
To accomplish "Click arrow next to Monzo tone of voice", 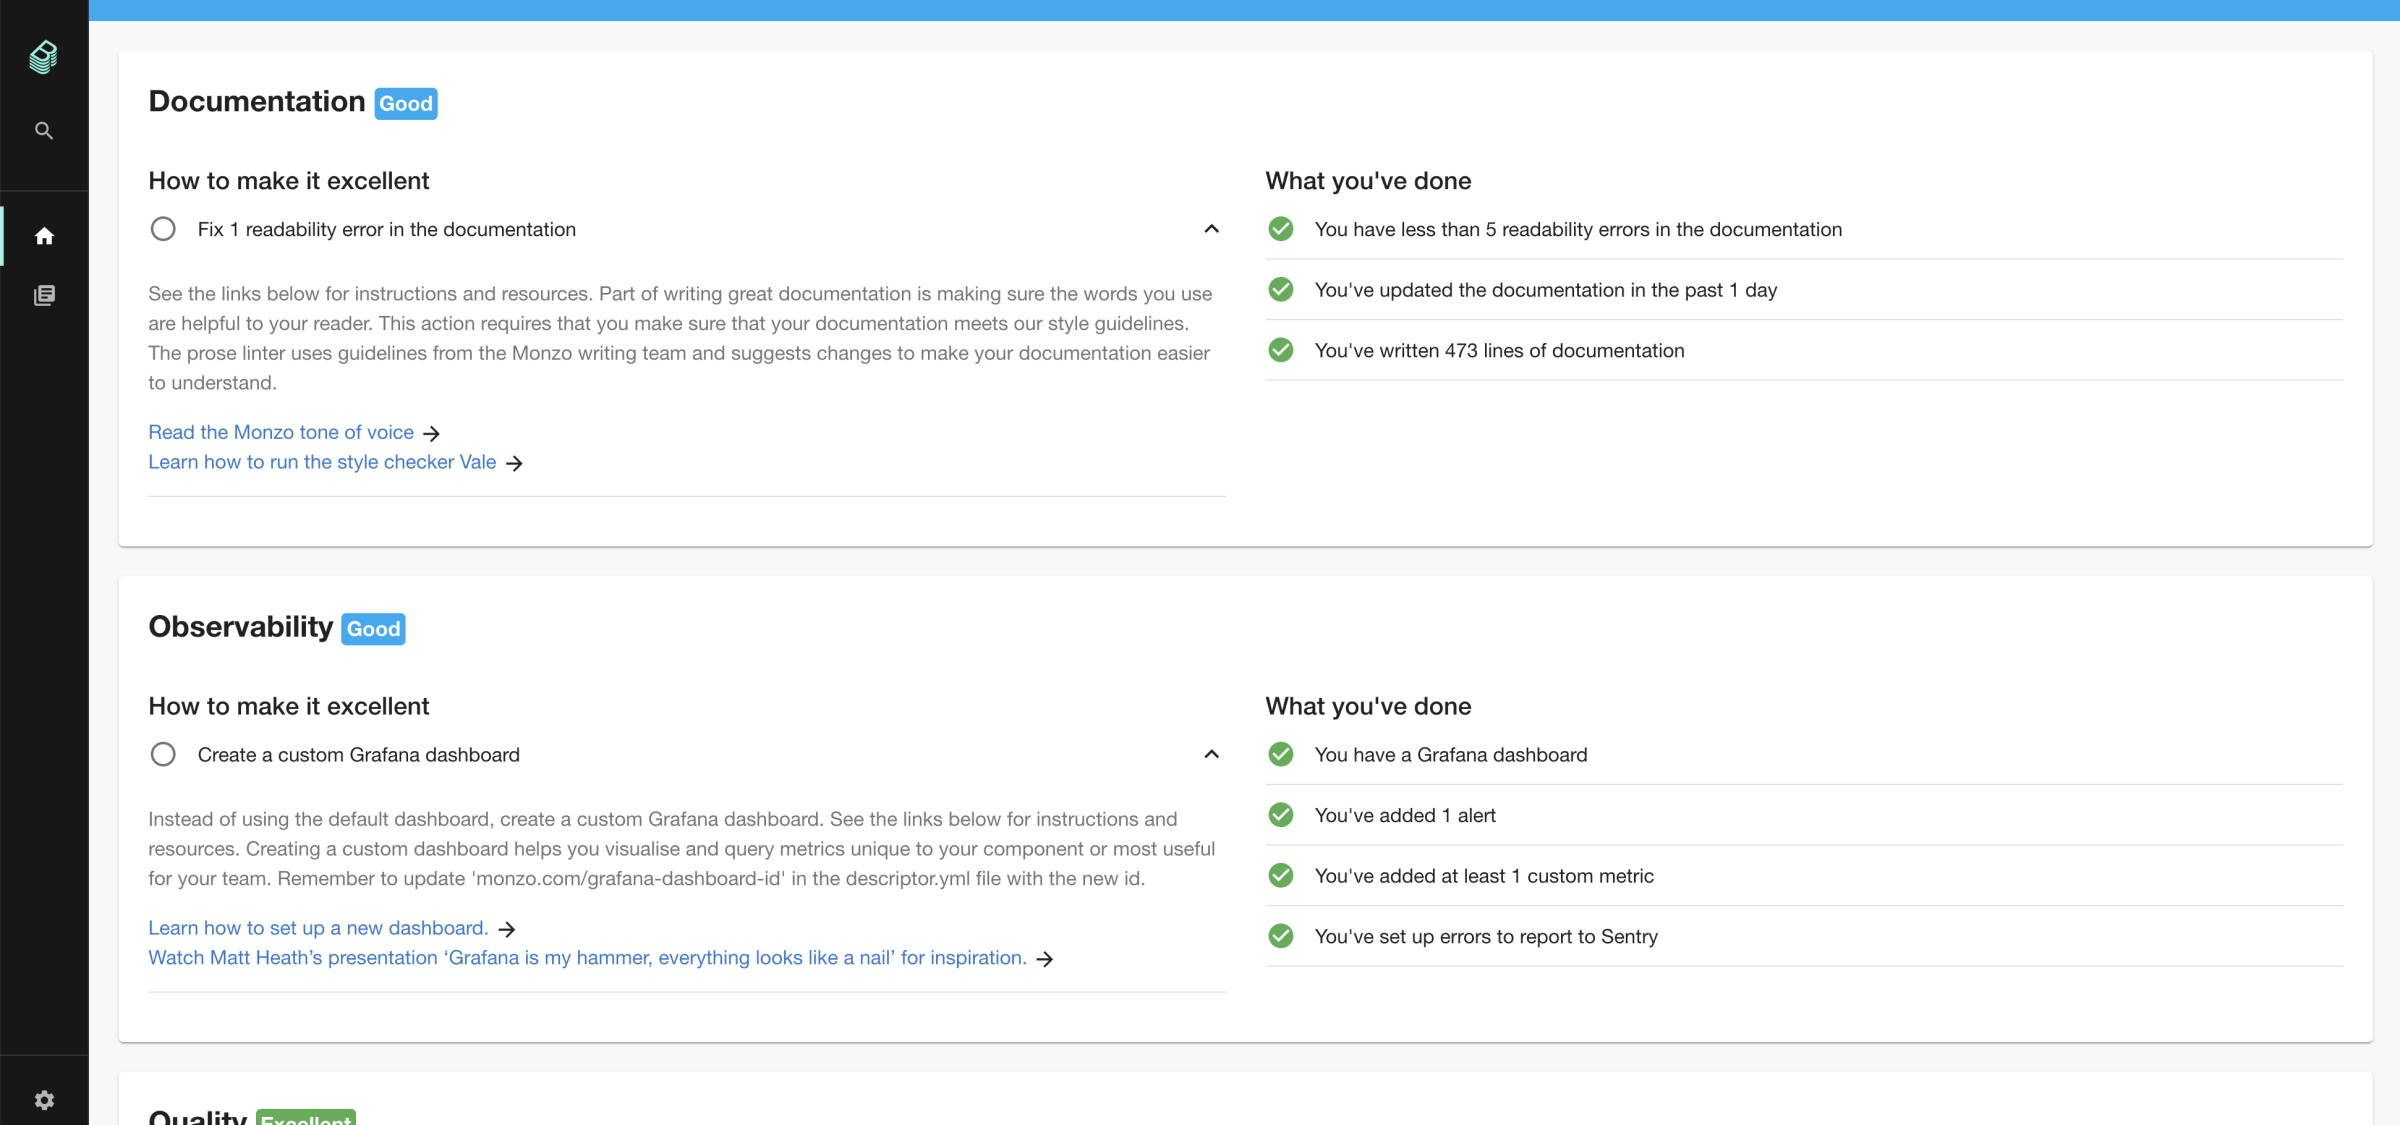I will (x=431, y=433).
